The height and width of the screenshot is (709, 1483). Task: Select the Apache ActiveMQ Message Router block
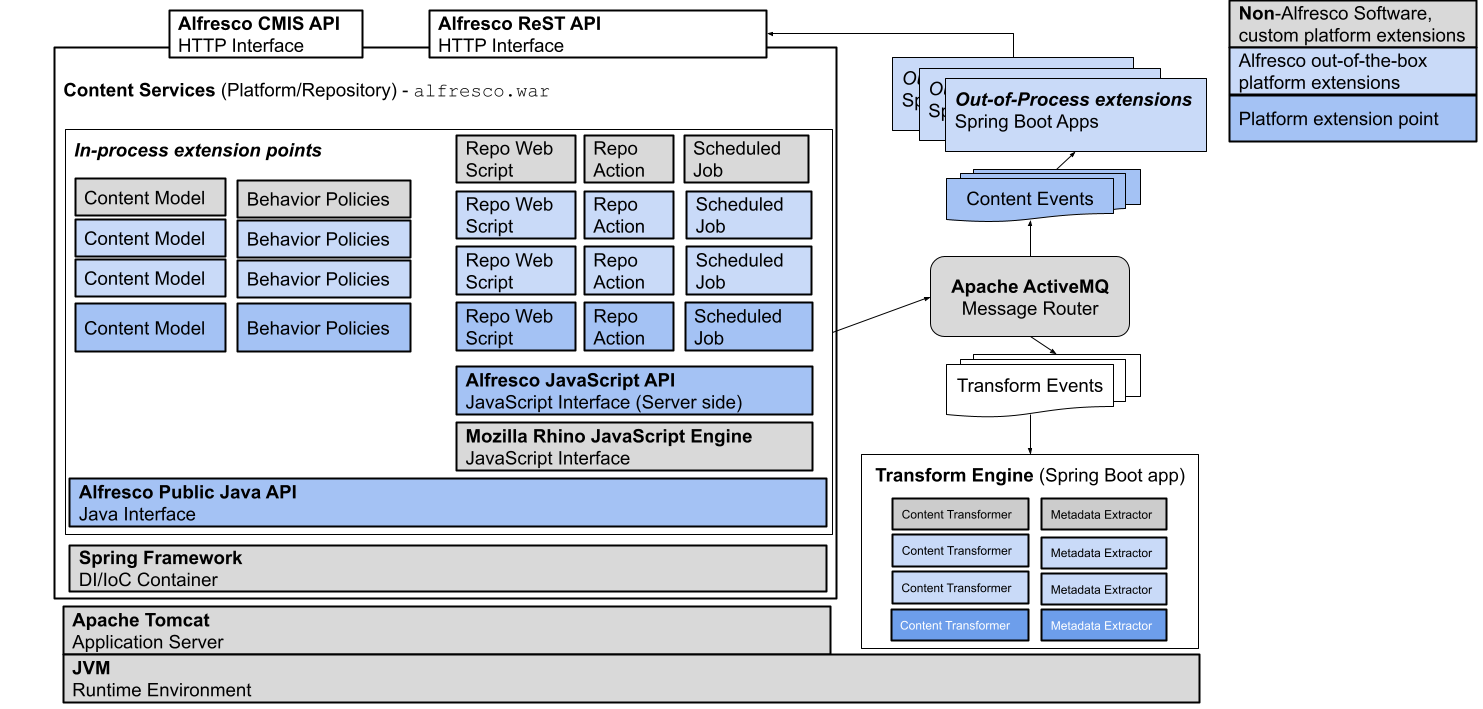tap(1029, 296)
